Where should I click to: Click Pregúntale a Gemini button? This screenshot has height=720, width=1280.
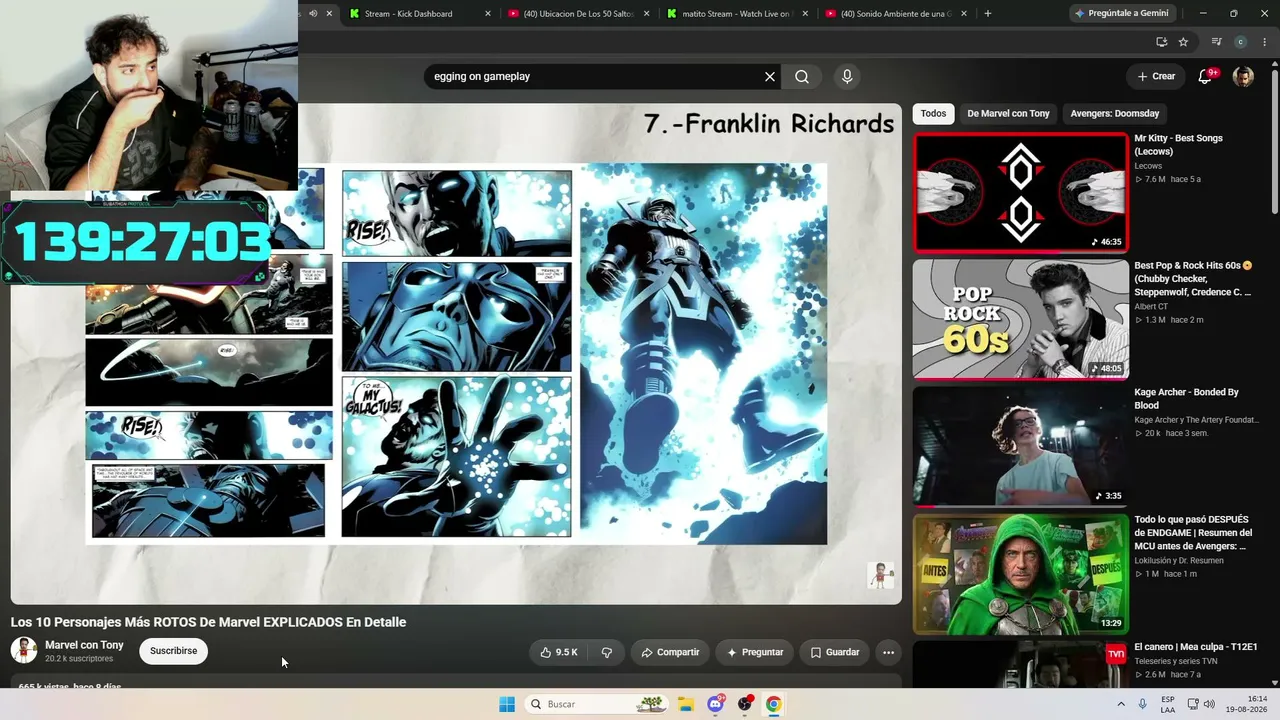click(x=1120, y=14)
